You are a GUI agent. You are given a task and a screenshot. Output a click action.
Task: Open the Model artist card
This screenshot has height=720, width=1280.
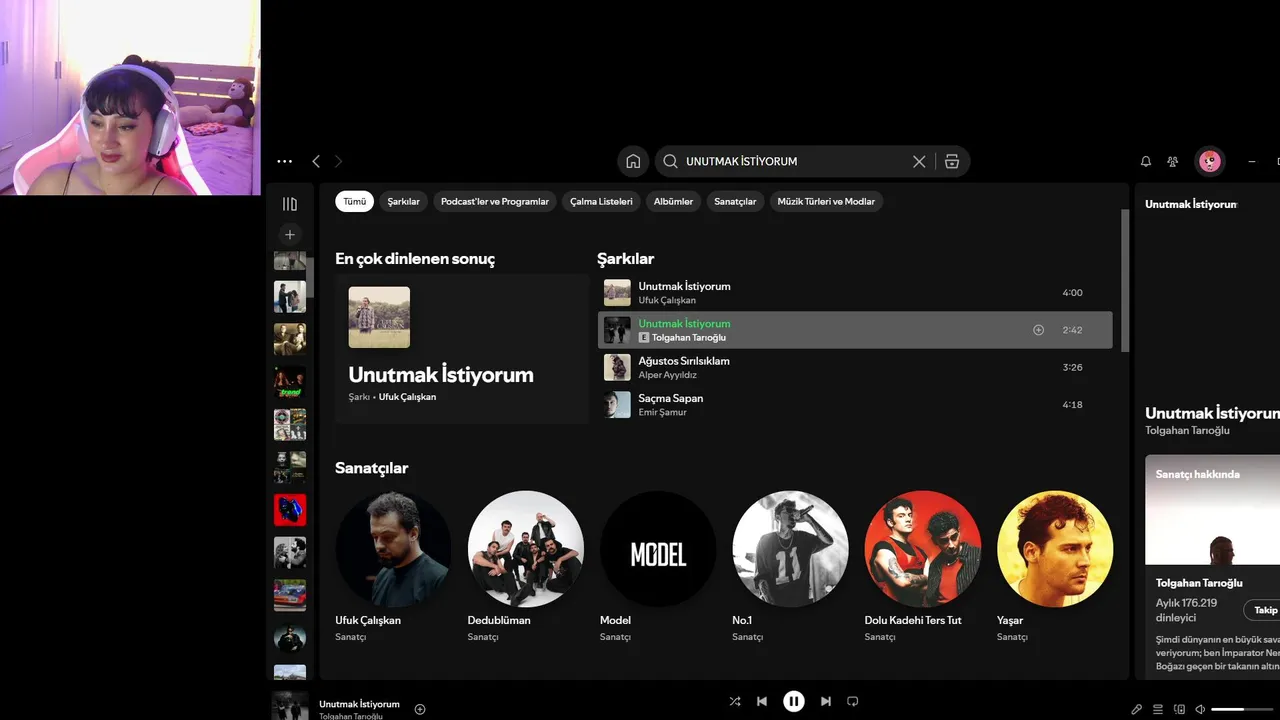click(658, 566)
